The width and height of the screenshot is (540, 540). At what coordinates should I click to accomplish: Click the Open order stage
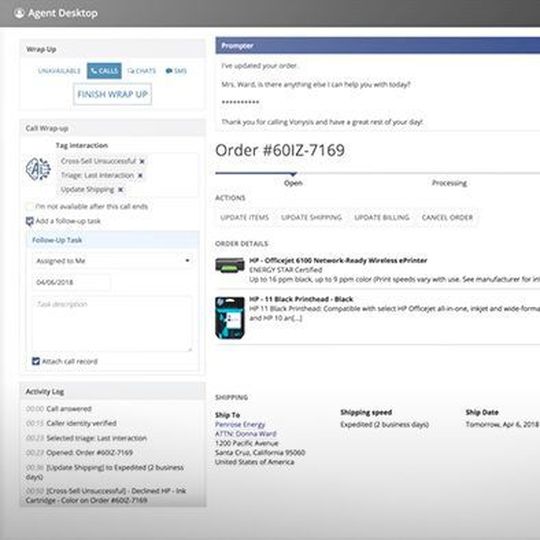pyautogui.click(x=293, y=183)
